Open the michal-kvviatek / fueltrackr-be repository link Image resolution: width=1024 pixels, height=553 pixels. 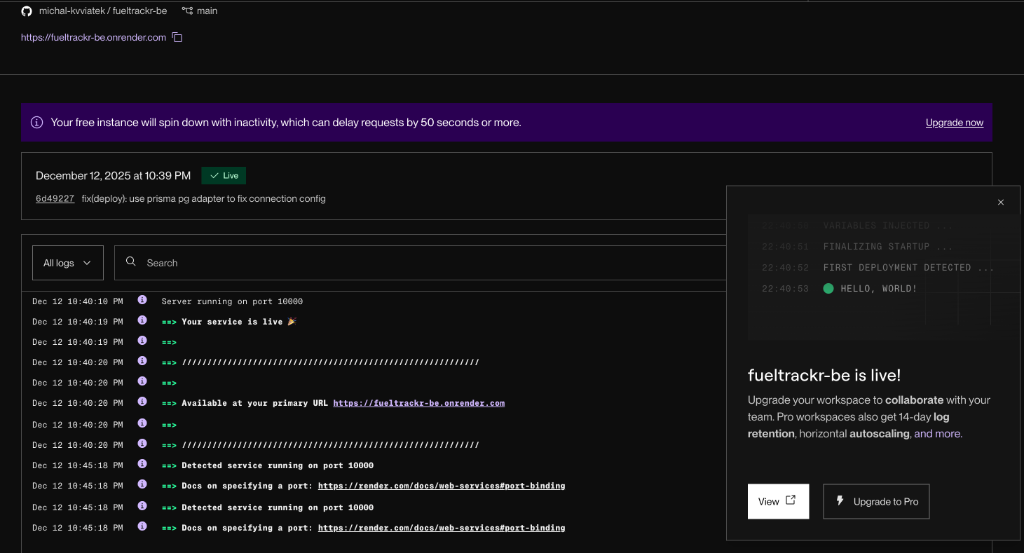102,10
